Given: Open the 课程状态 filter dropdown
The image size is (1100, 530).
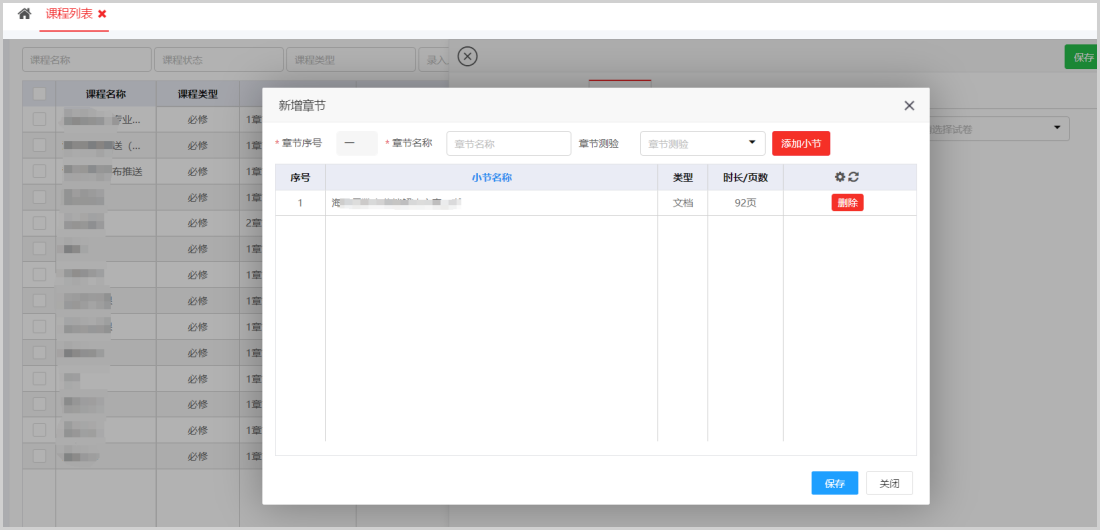Looking at the screenshot, I should point(218,60).
